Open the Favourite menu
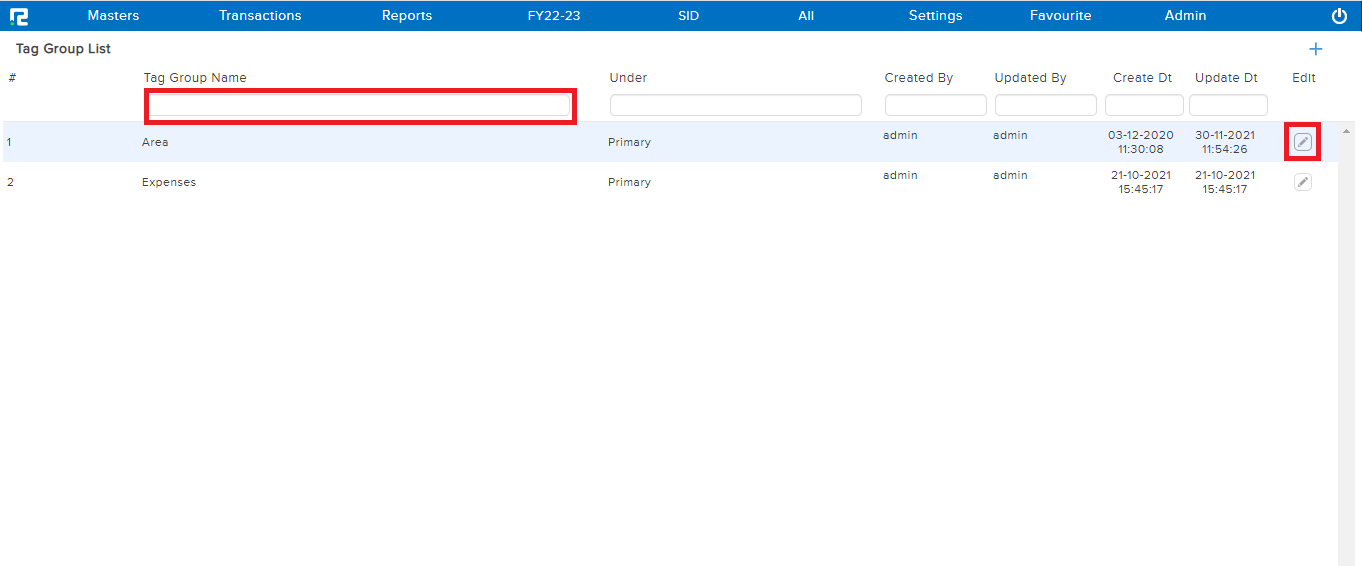1362x566 pixels. click(x=1060, y=16)
